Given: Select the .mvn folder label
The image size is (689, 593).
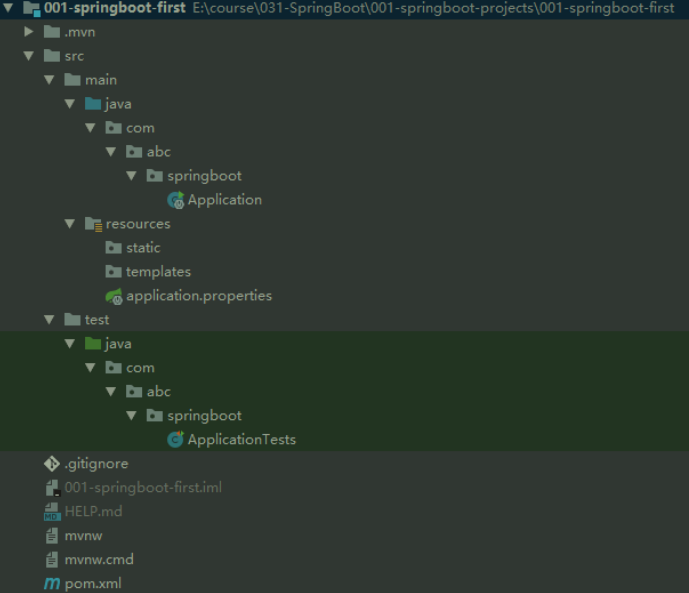Looking at the screenshot, I should 80,32.
